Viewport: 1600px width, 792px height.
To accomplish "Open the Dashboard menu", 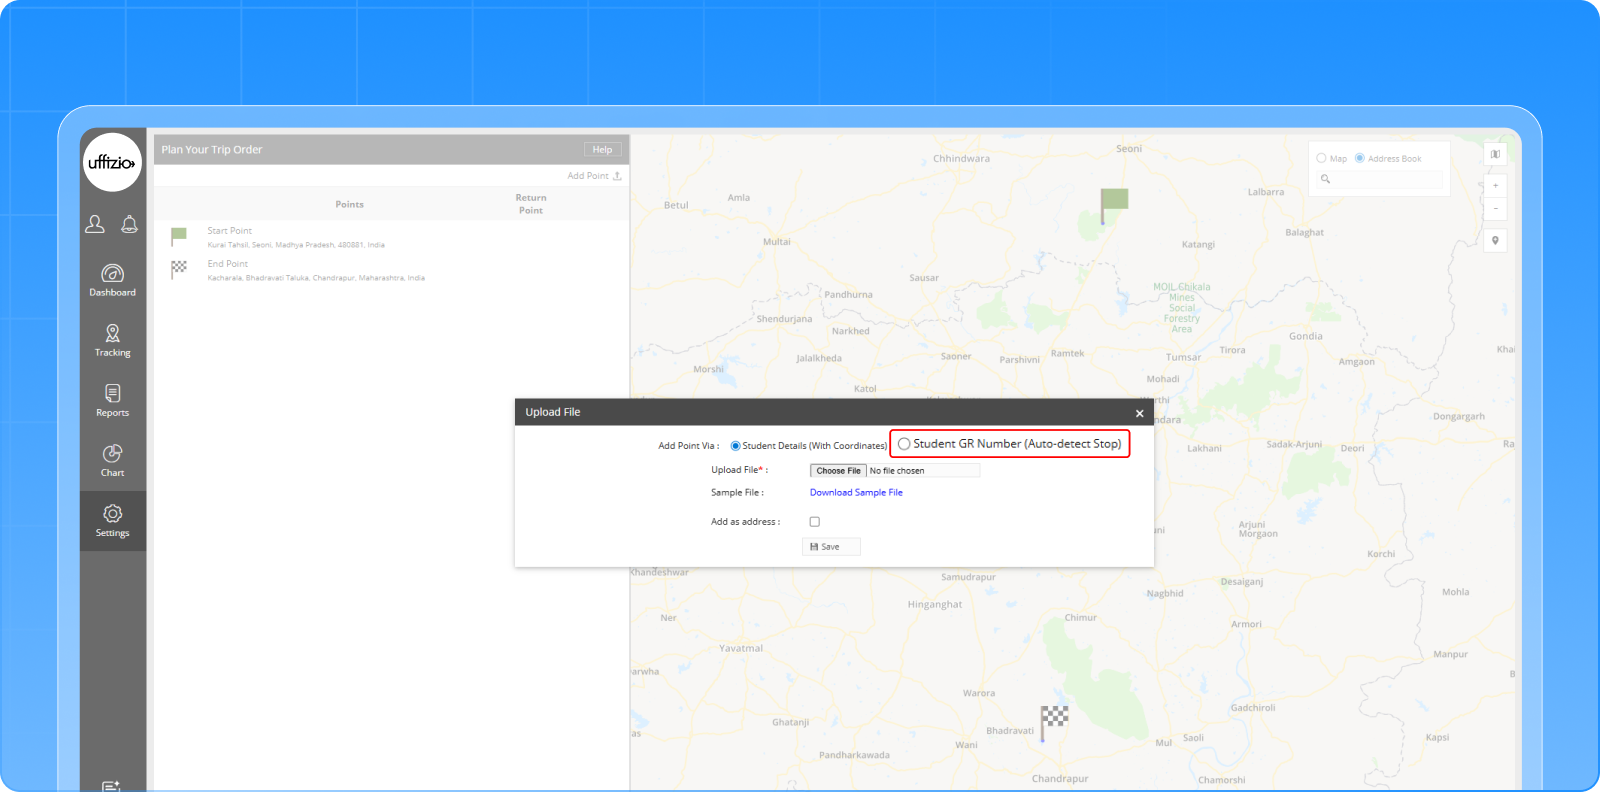I will point(112,280).
